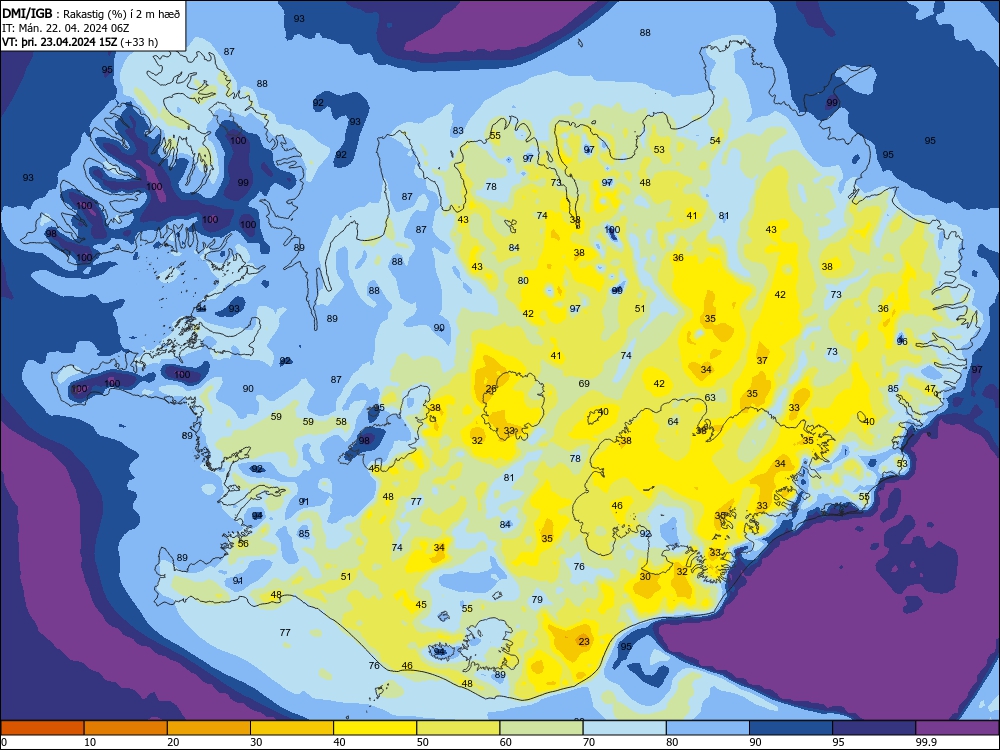The height and width of the screenshot is (750, 1000).
Task: Click the '10' legend tick label
Action: tap(90, 742)
